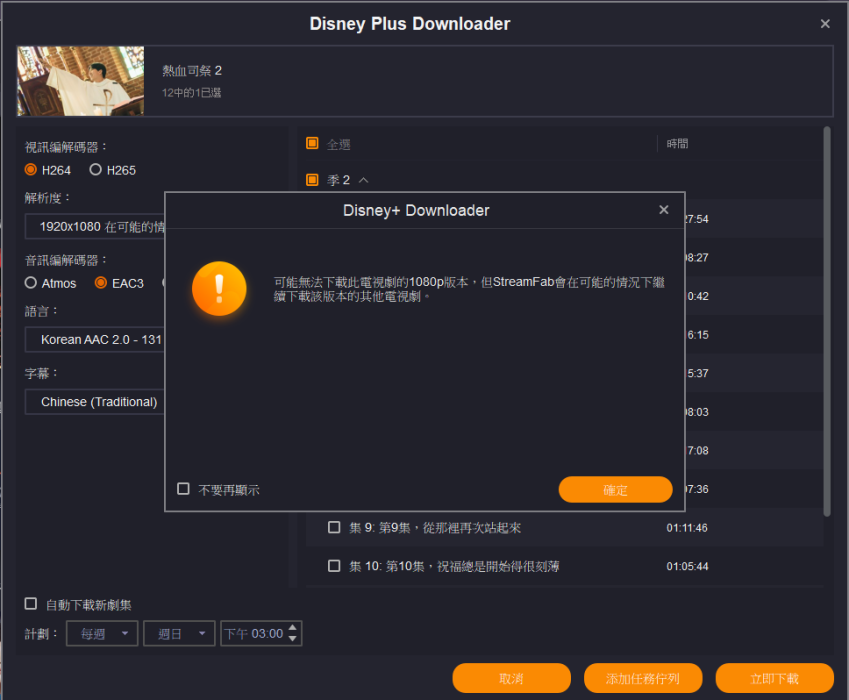Click the episode list vertical scrollbar

(x=827, y=322)
